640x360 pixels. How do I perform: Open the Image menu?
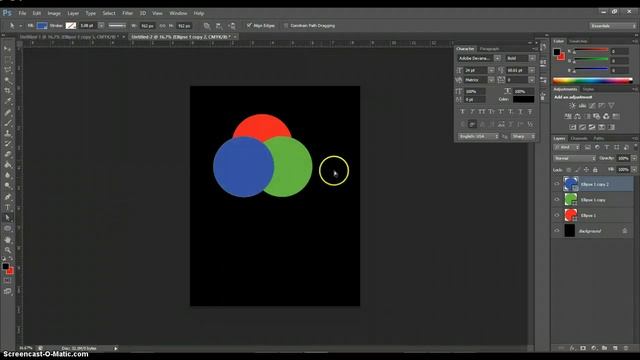click(54, 13)
